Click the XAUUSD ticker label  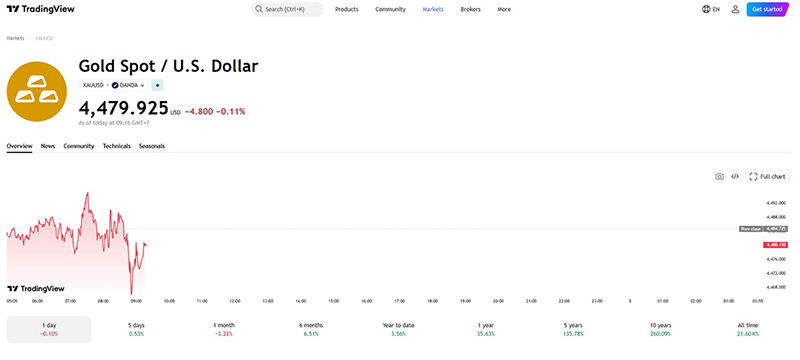click(x=93, y=85)
